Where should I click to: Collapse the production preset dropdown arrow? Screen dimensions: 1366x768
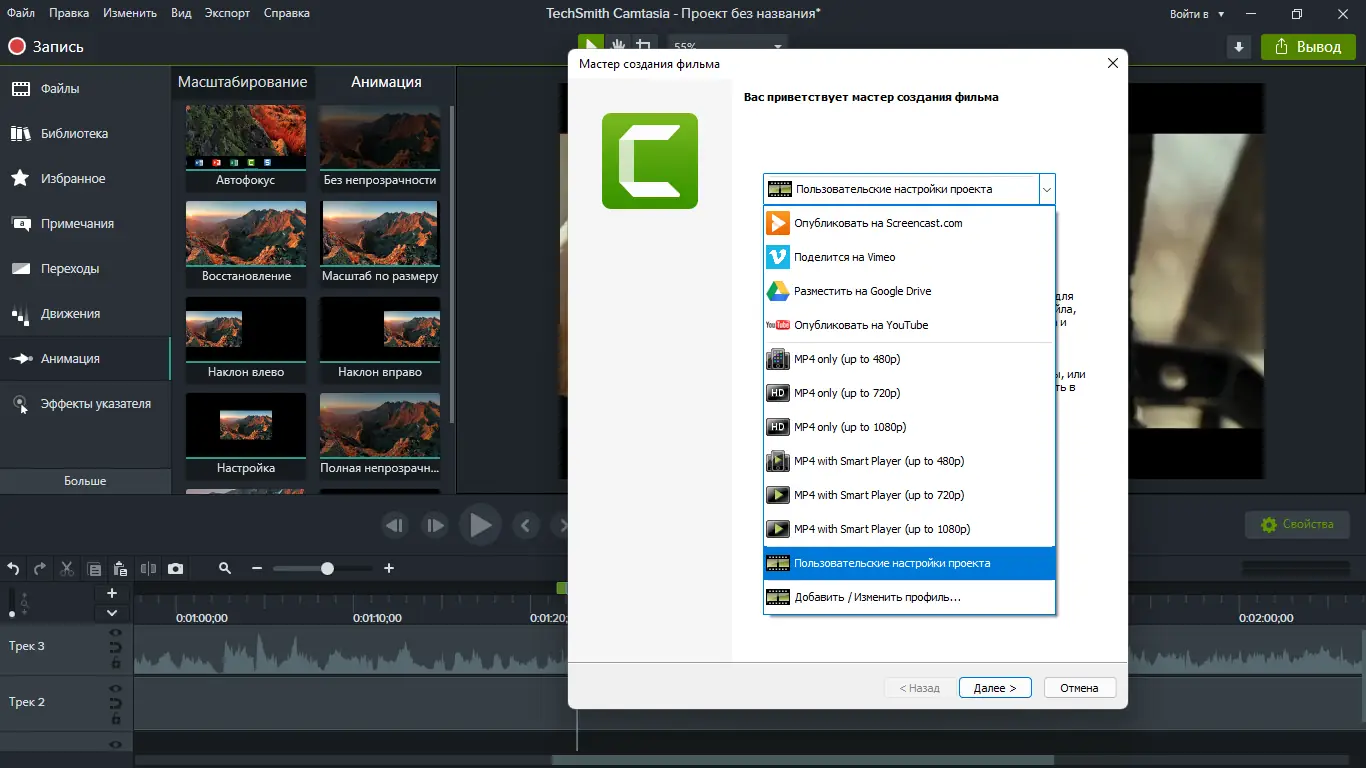click(x=1047, y=189)
